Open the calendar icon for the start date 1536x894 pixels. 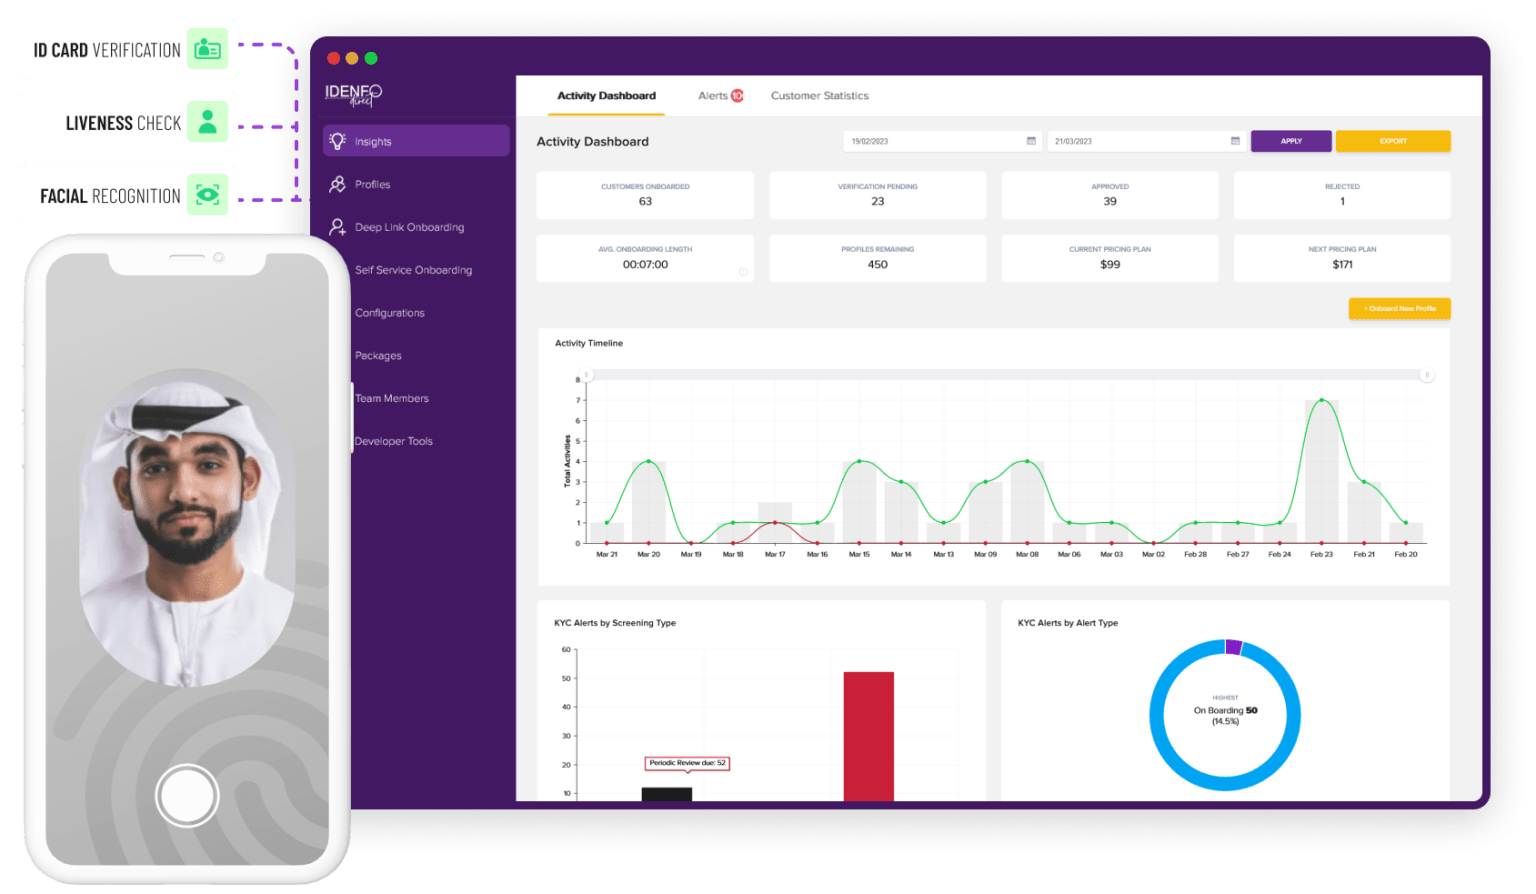pyautogui.click(x=1031, y=141)
